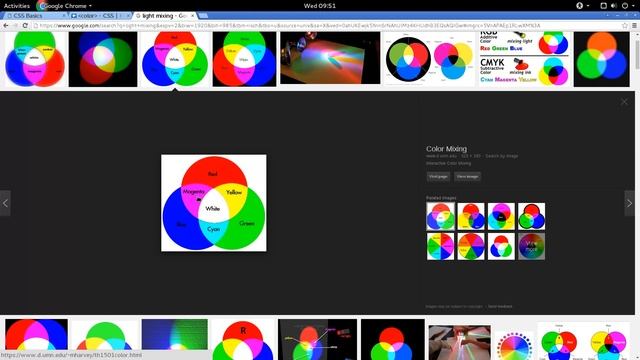Image resolution: width=640 pixels, height=360 pixels.
Task: Select bottom-row red magenta blue result
Action: pos(36,335)
